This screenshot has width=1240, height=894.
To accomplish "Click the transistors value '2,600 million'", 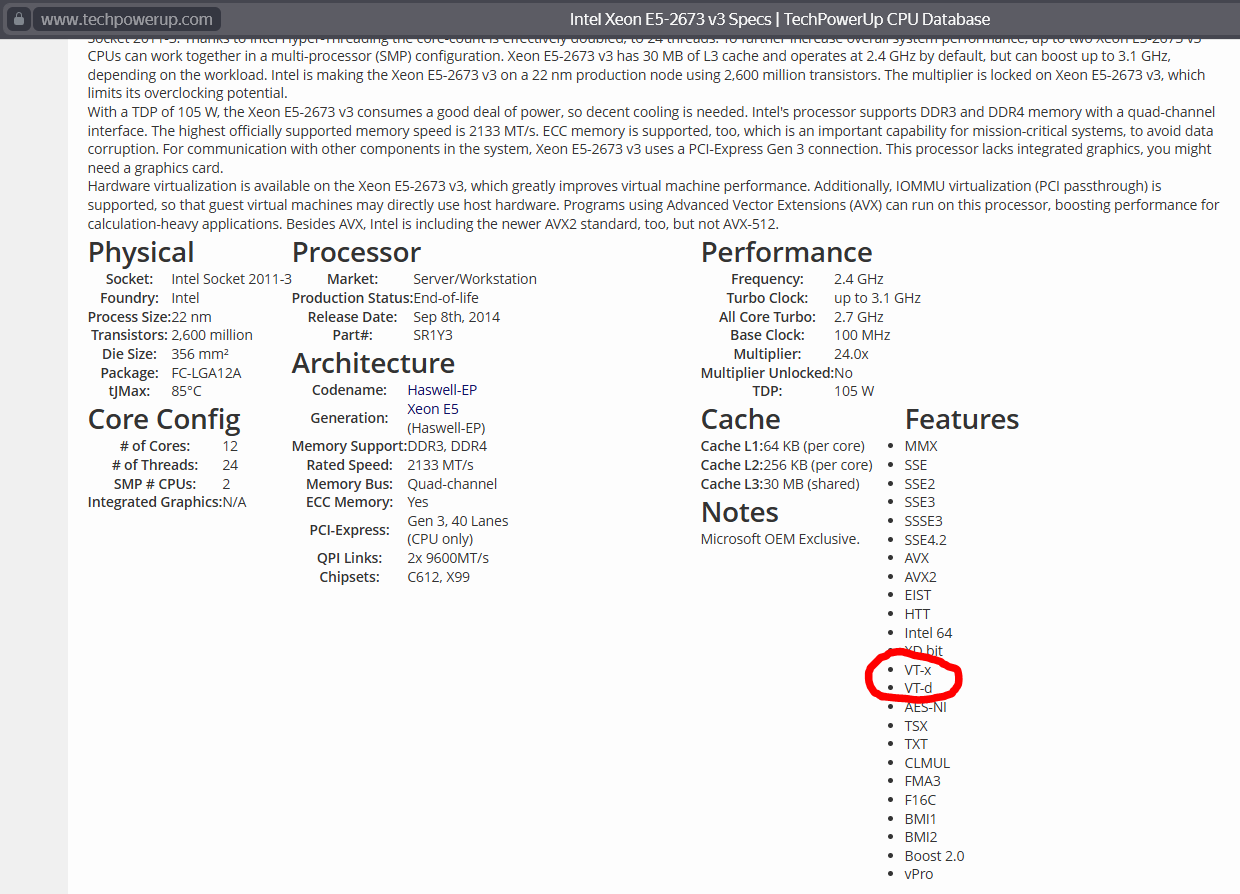I will tap(212, 335).
